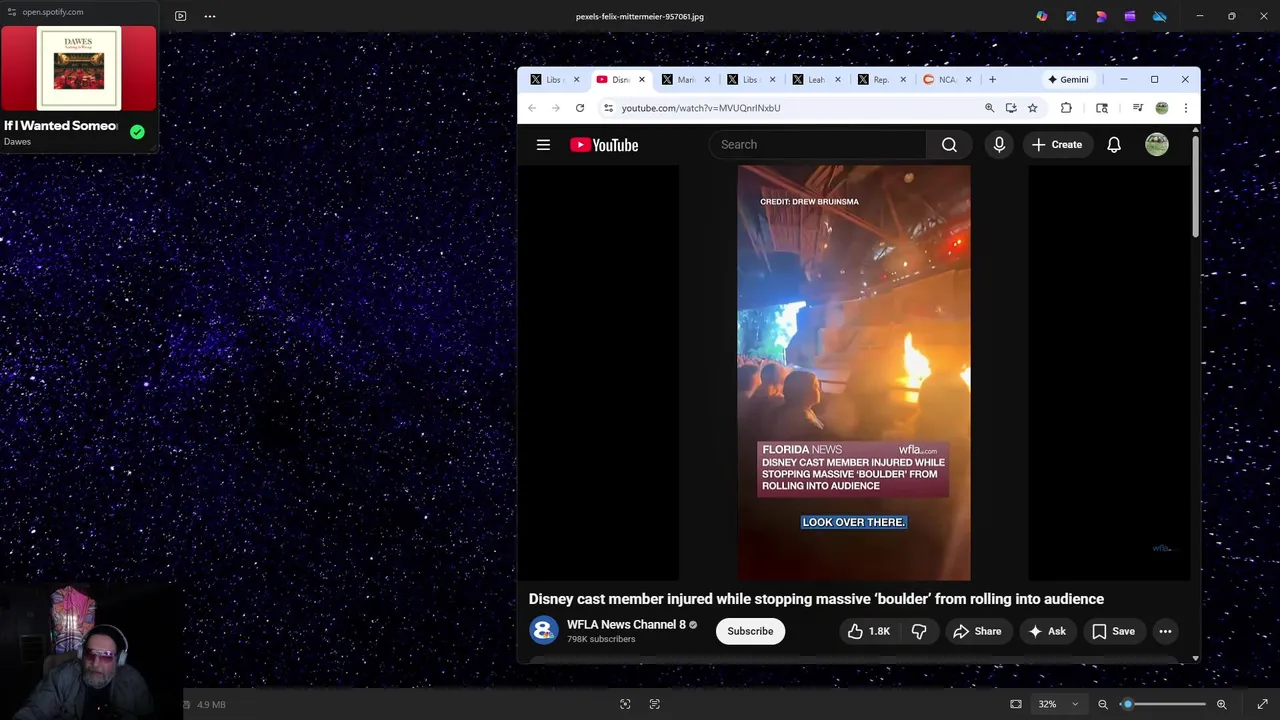The image size is (1280, 720).
Task: Open the YouTube hamburger guide menu
Action: [543, 145]
